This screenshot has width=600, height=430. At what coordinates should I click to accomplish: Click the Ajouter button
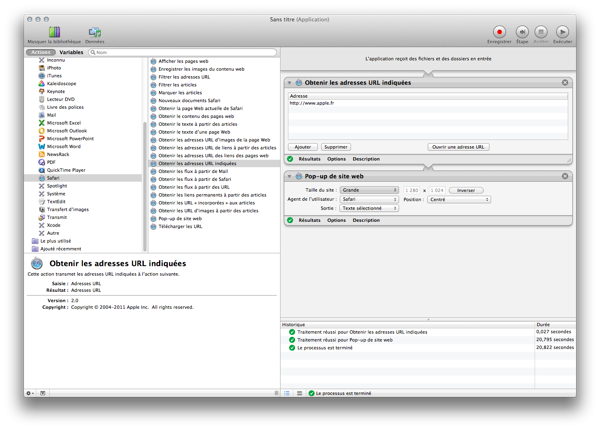304,146
